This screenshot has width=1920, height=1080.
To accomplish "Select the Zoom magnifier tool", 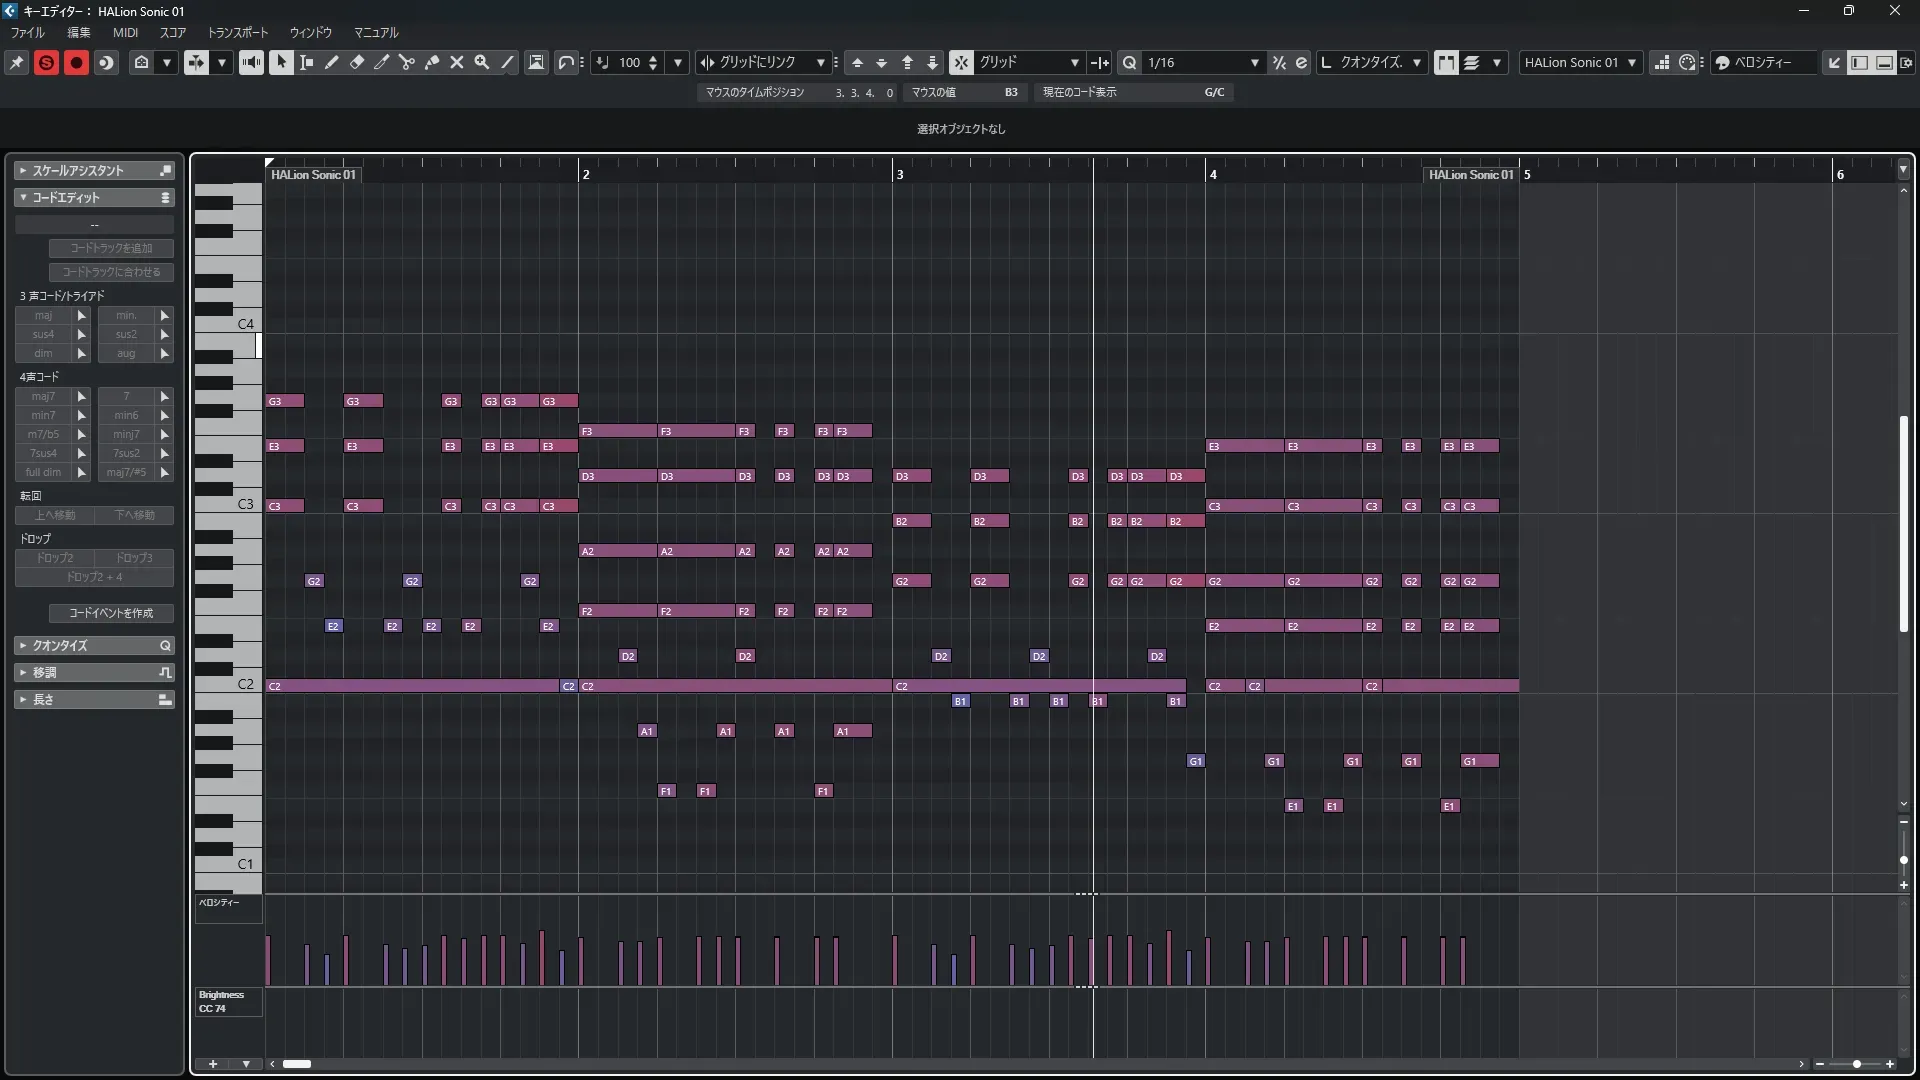I will (482, 62).
